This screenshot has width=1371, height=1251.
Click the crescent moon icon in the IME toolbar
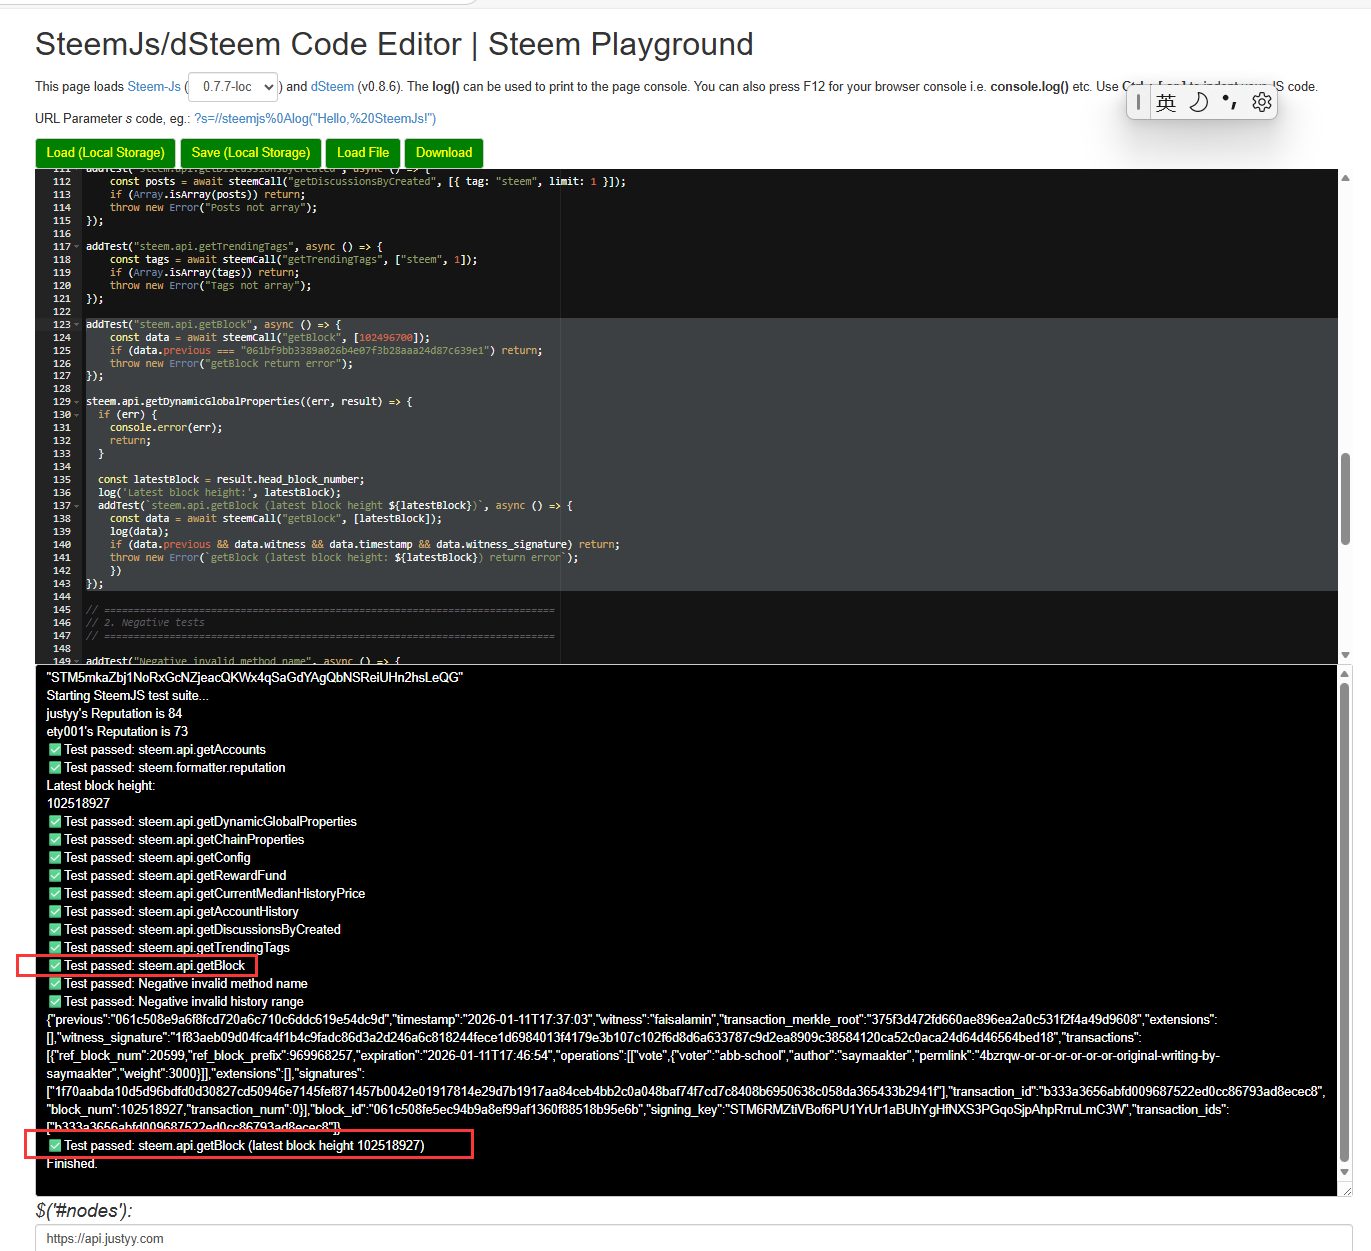pyautogui.click(x=1198, y=102)
